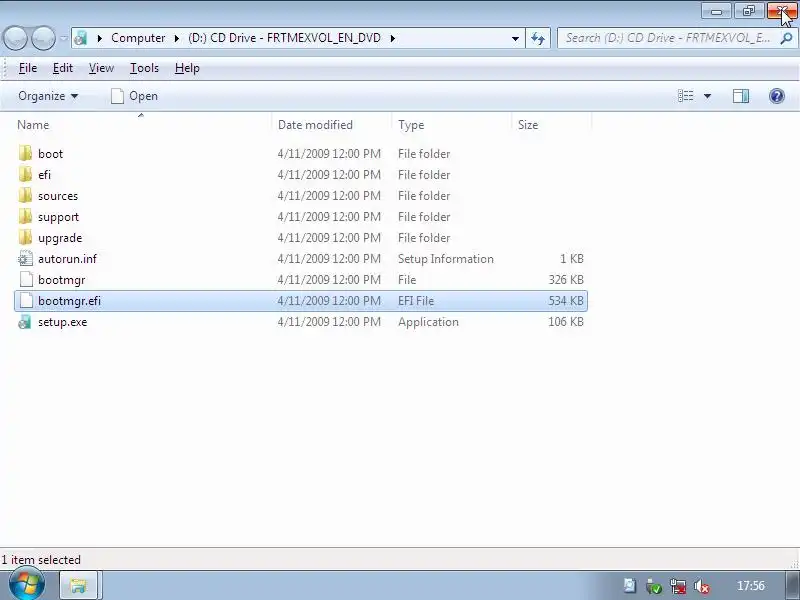Click the blue Help question mark icon
The width and height of the screenshot is (800, 600).
(777, 96)
